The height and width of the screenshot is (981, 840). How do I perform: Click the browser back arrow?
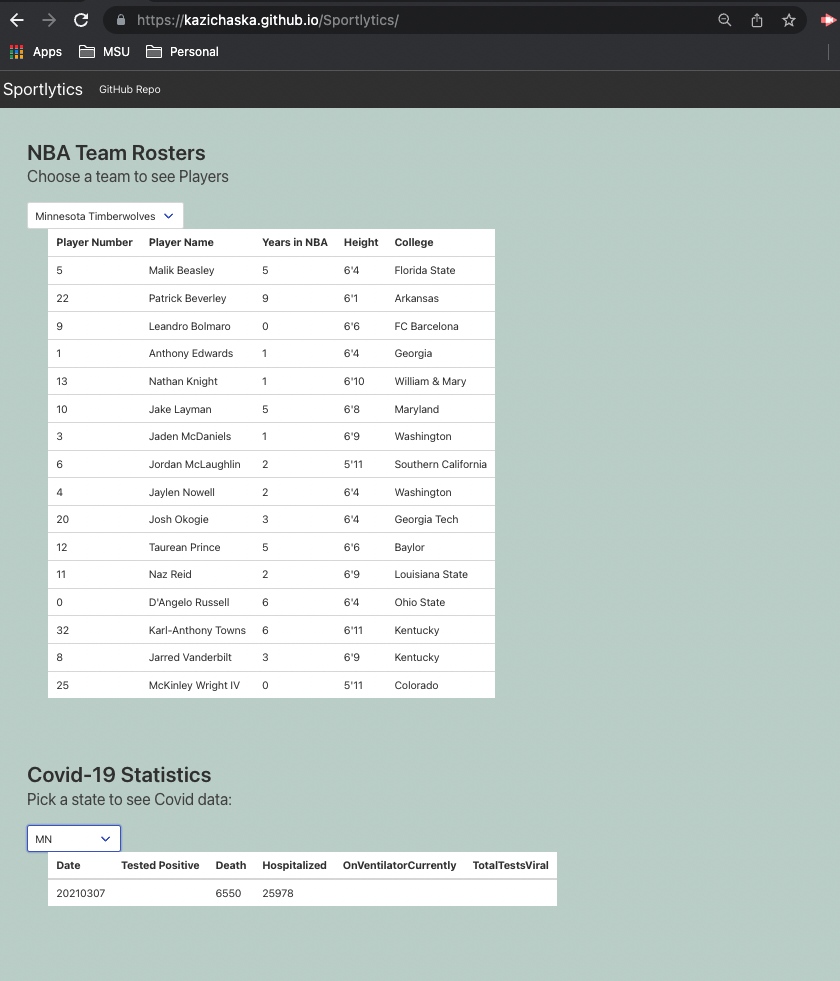(x=17, y=20)
